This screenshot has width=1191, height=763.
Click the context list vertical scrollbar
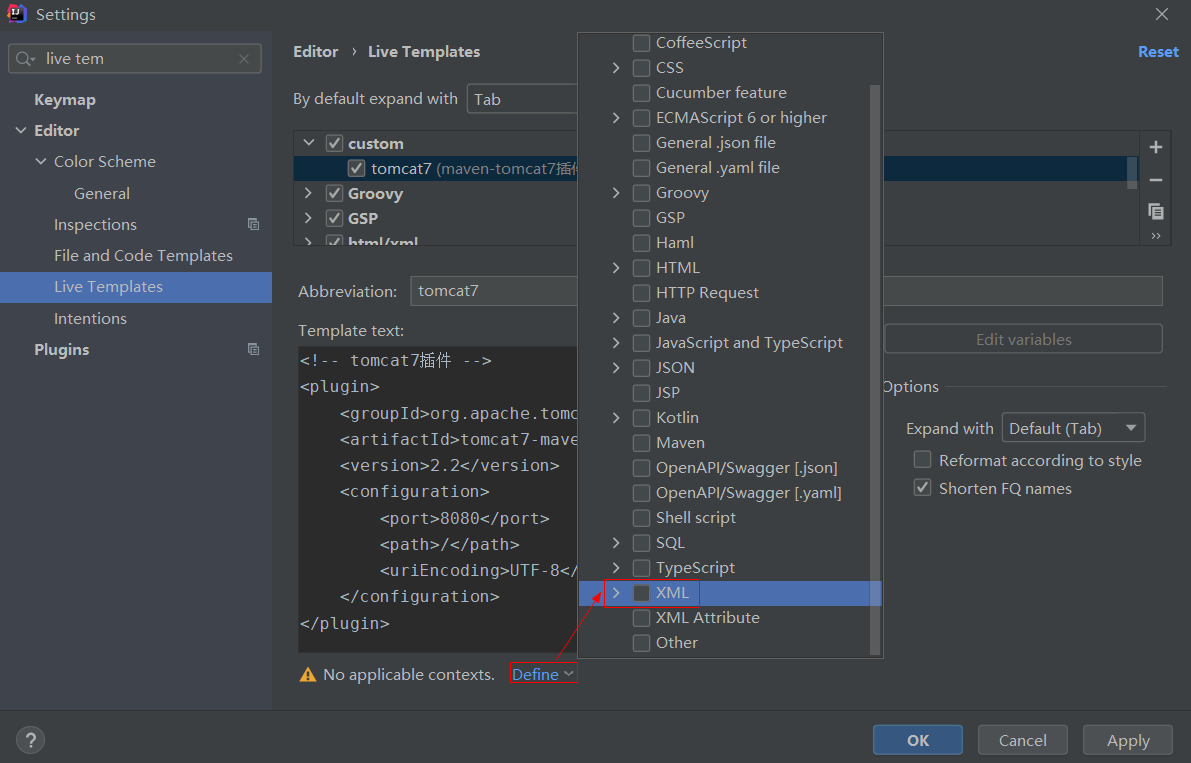coord(874,369)
